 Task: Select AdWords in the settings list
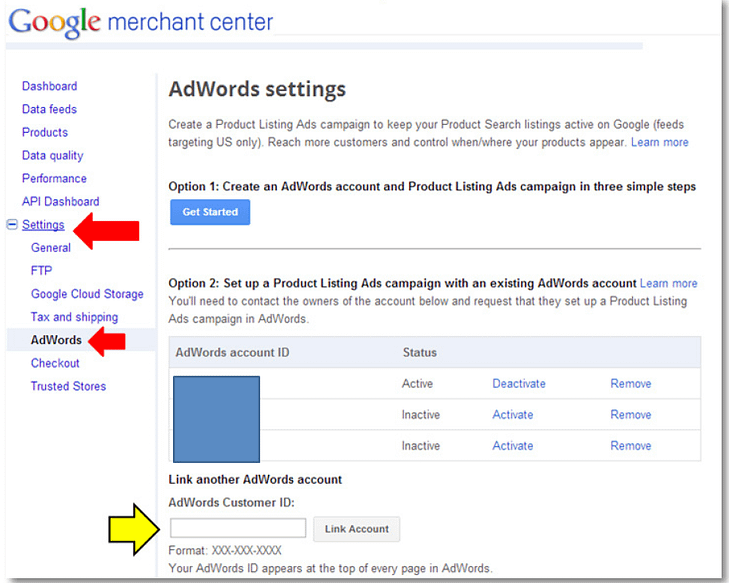56,340
